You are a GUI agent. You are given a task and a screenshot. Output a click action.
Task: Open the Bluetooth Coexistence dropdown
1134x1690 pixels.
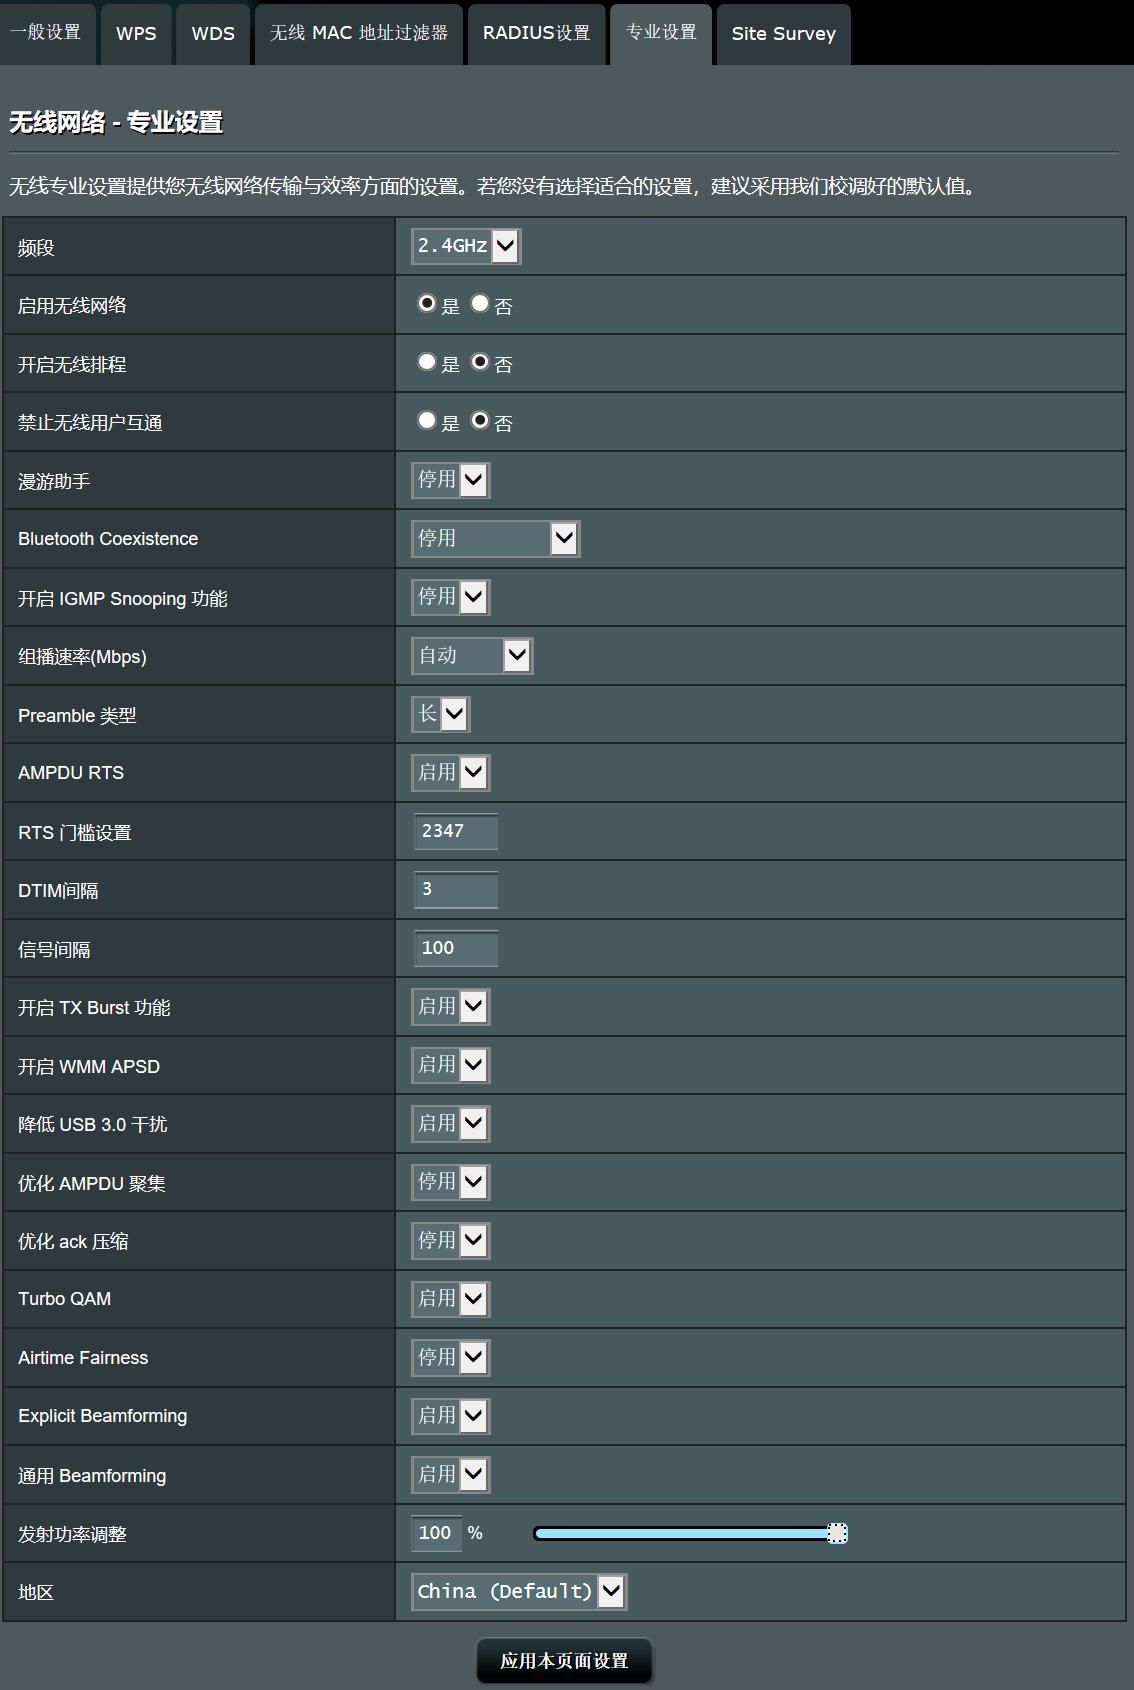(495, 539)
